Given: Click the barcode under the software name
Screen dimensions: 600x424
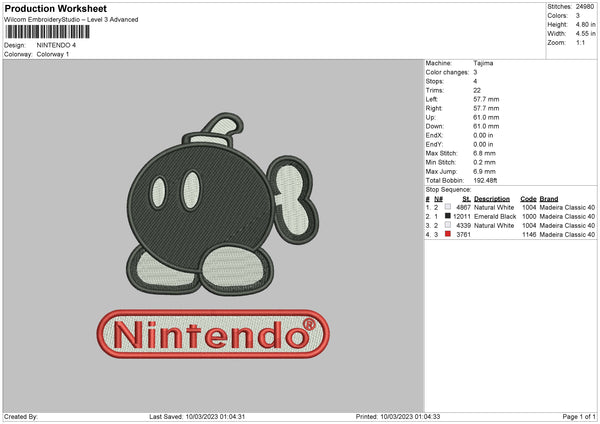Looking at the screenshot, I should 48,32.
